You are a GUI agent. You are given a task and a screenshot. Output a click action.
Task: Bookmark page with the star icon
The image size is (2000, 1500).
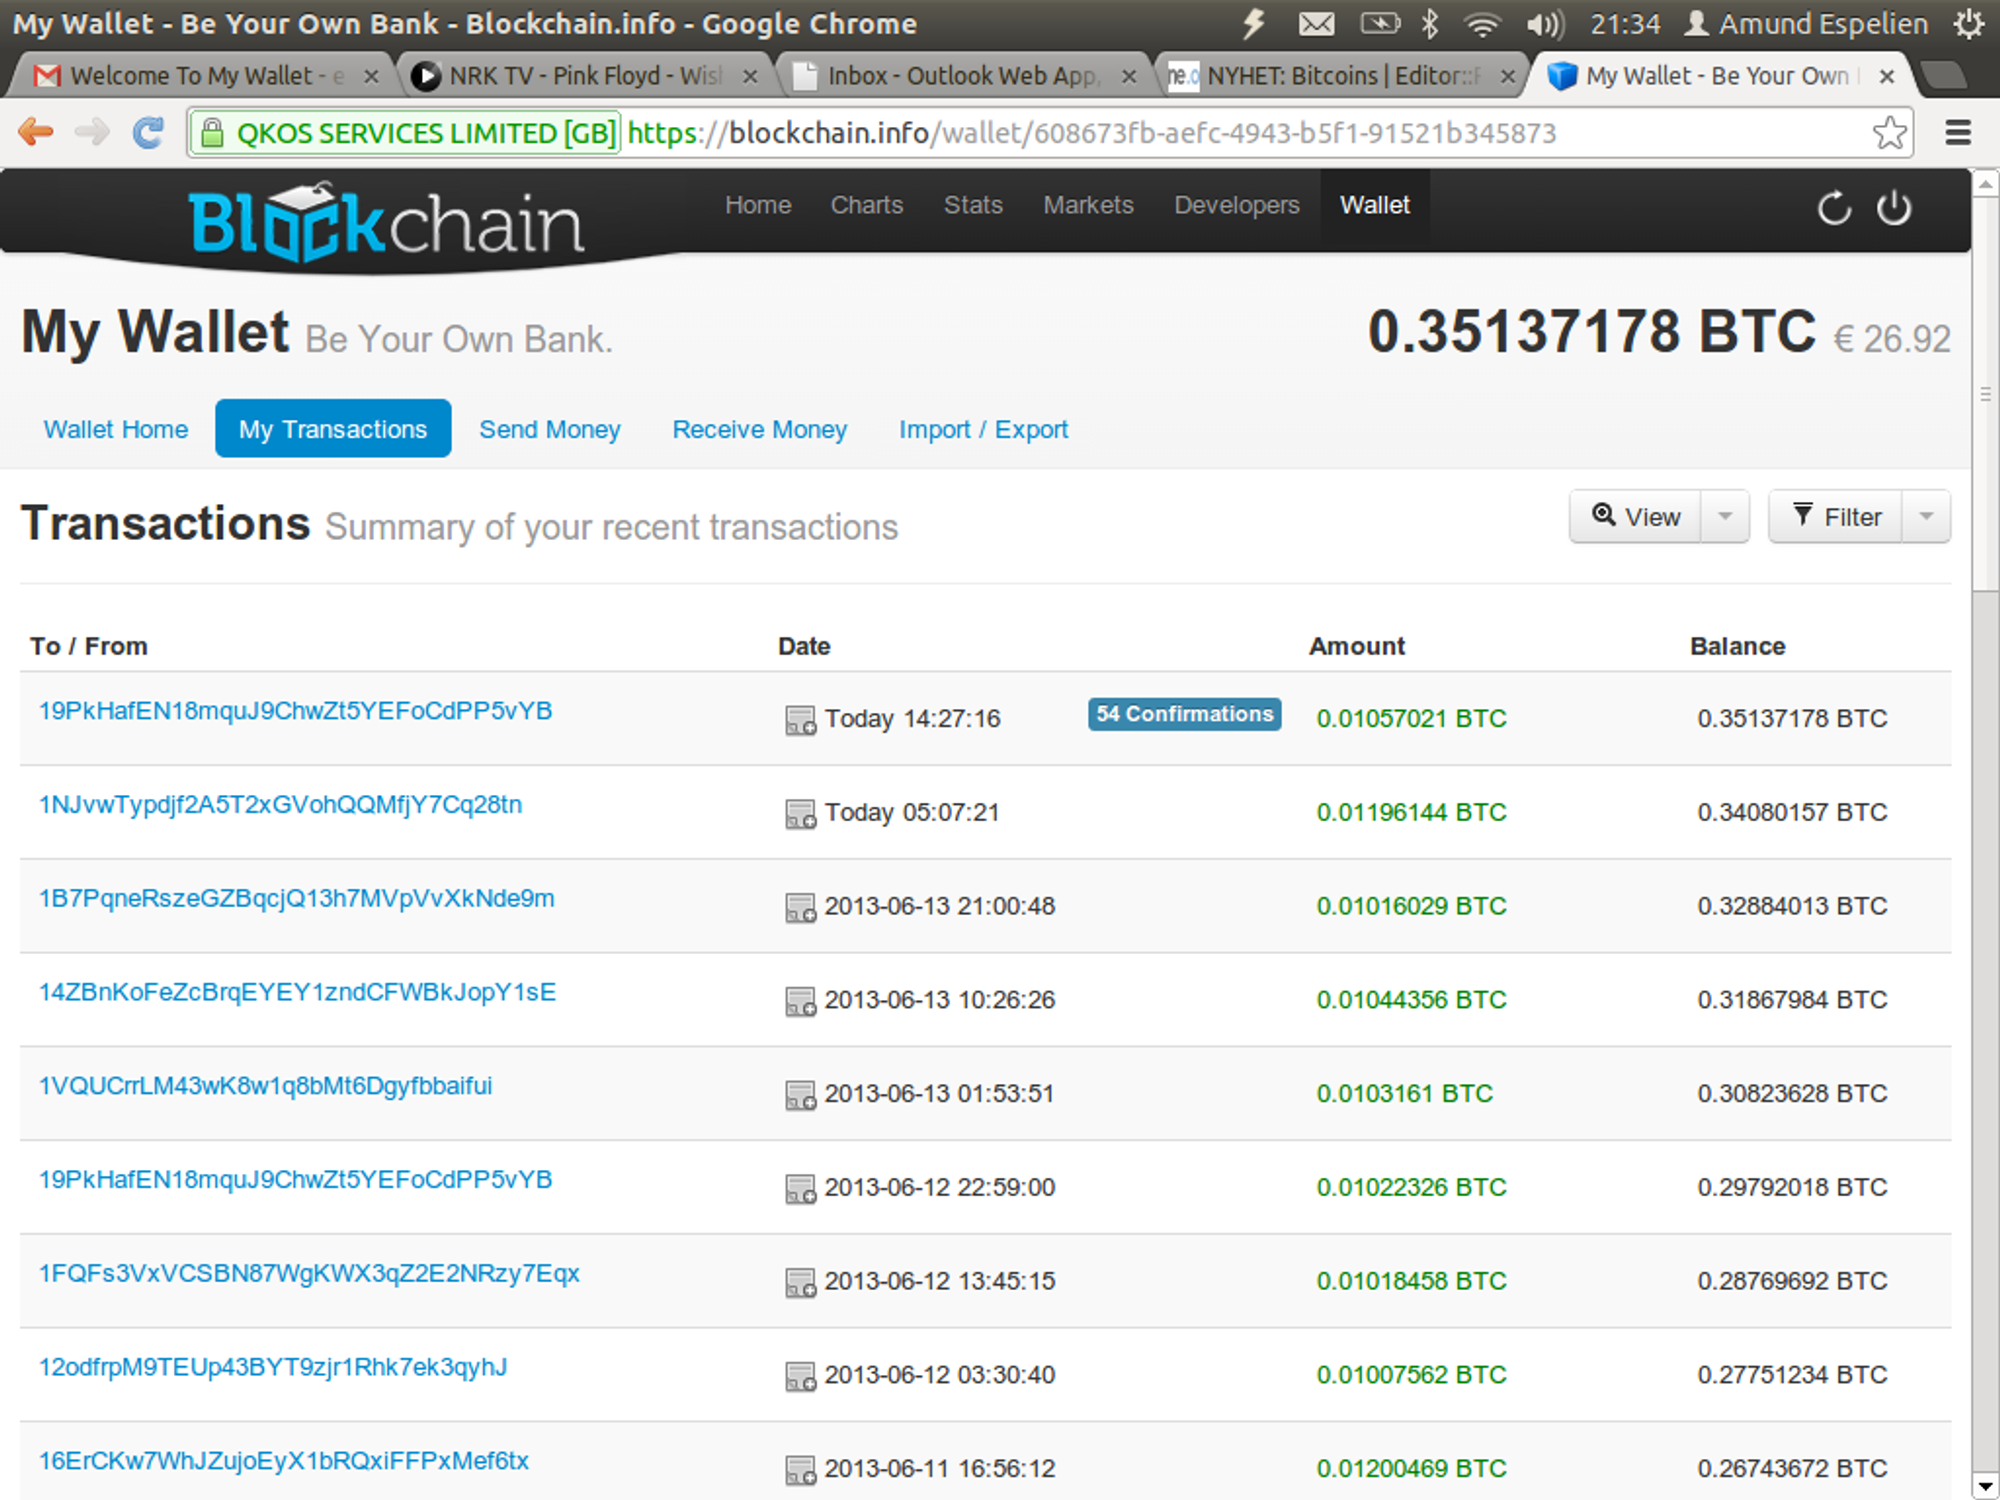[x=1889, y=132]
